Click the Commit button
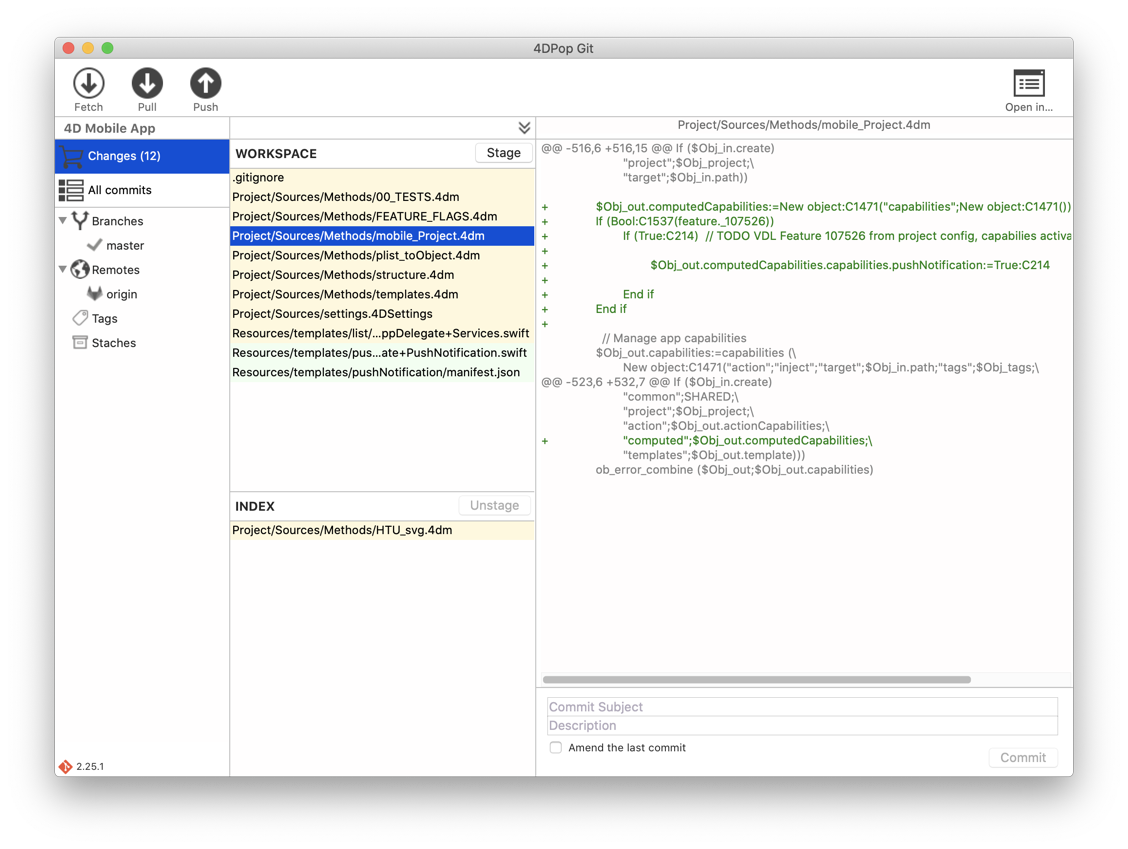This screenshot has height=849, width=1128. 1022,757
